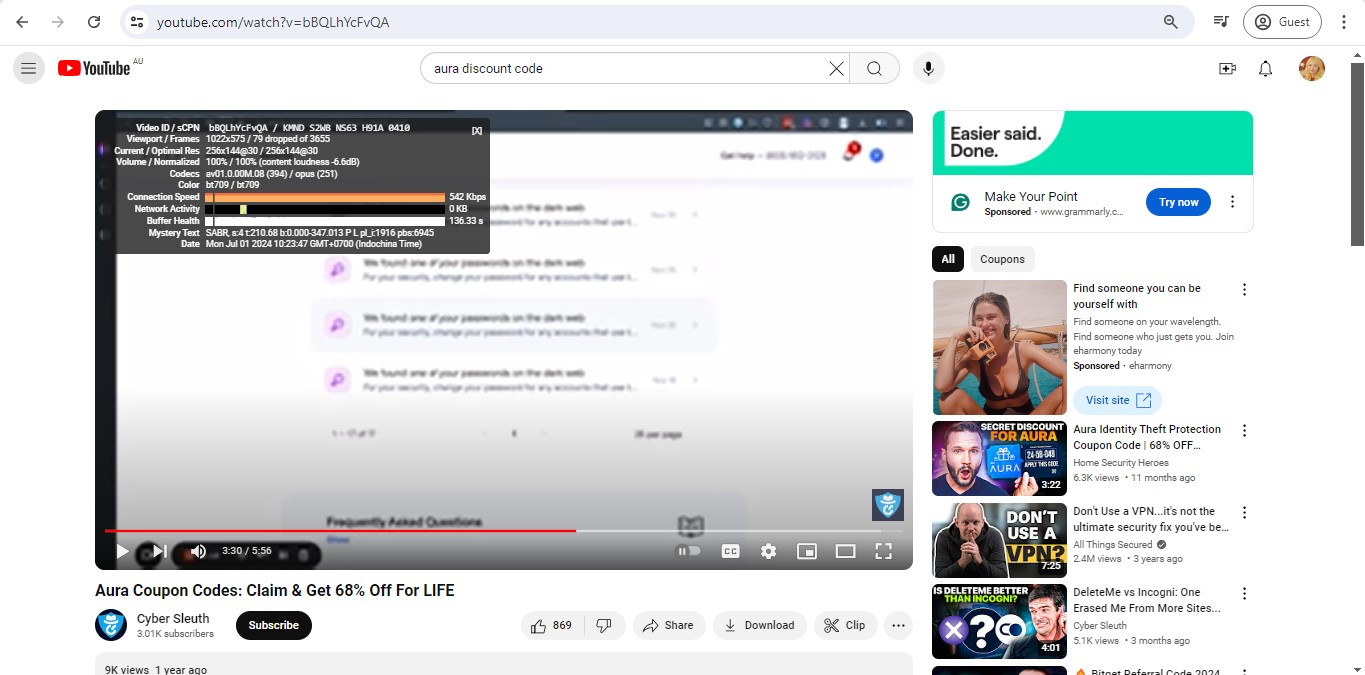Open more actions menu below video

[898, 626]
